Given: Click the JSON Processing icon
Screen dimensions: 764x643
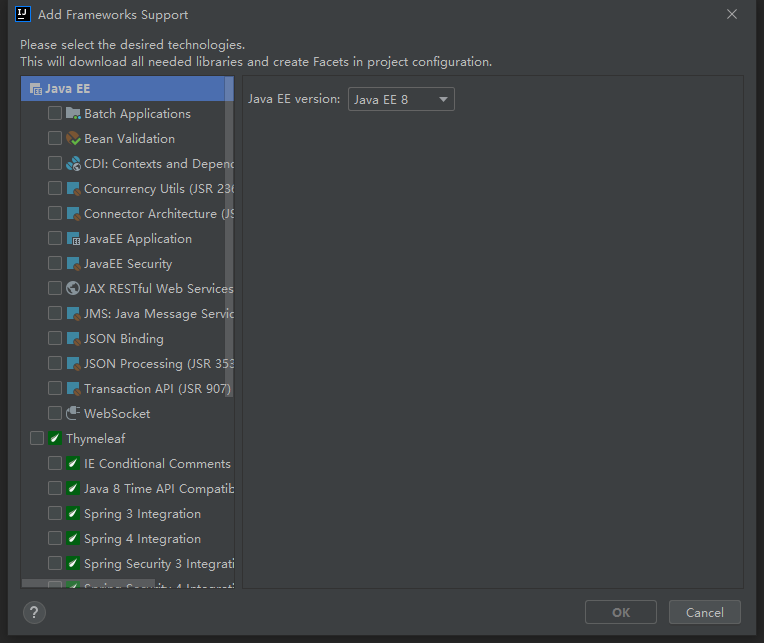Looking at the screenshot, I should click(73, 363).
